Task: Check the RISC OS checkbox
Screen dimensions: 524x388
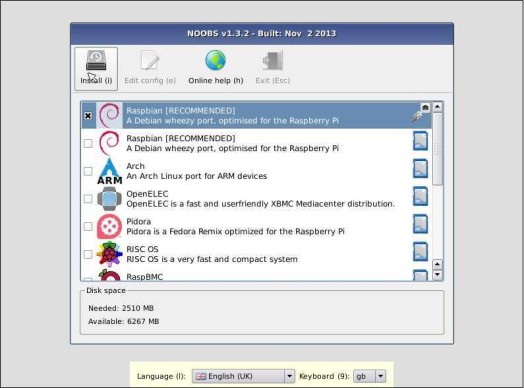Action: [x=88, y=254]
